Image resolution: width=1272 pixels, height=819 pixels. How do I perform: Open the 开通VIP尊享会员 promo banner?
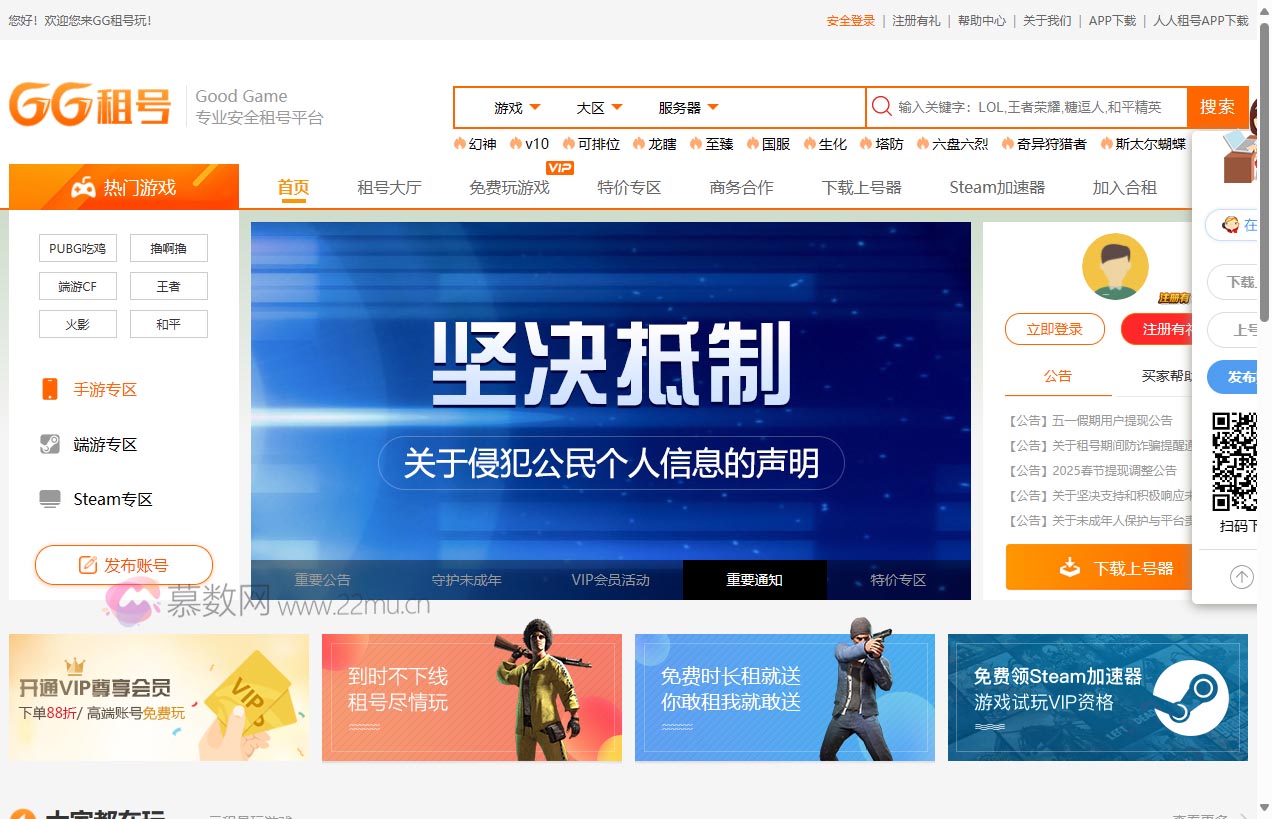[159, 697]
